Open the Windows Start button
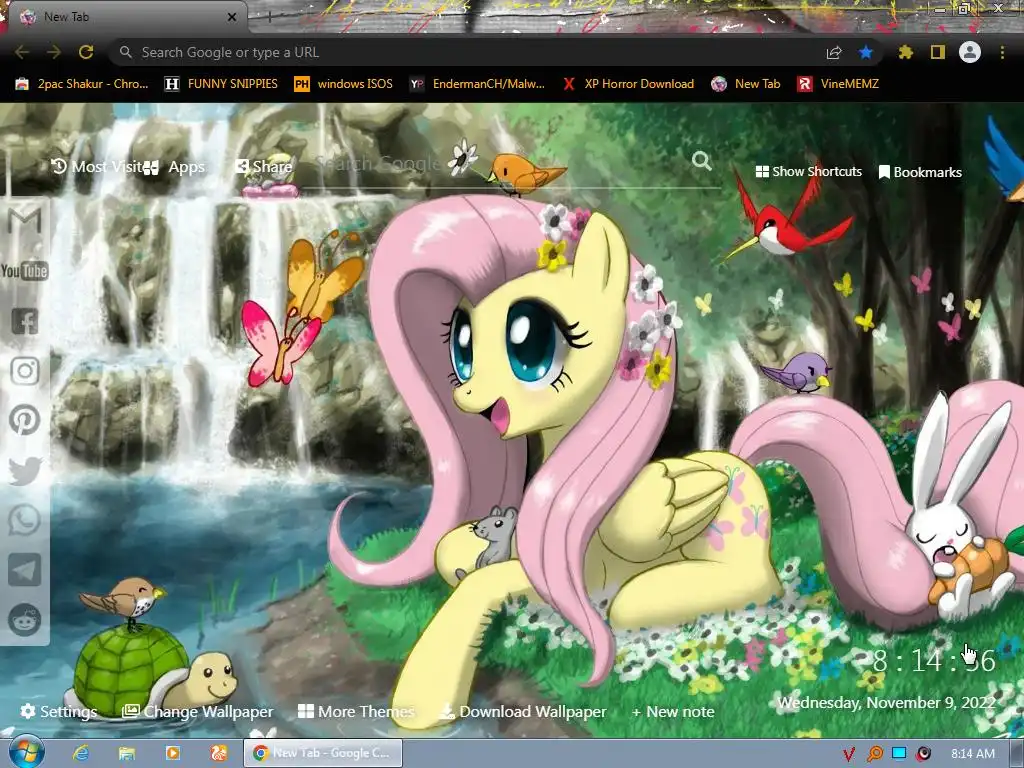Viewport: 1024px width, 768px height. pos(26,753)
